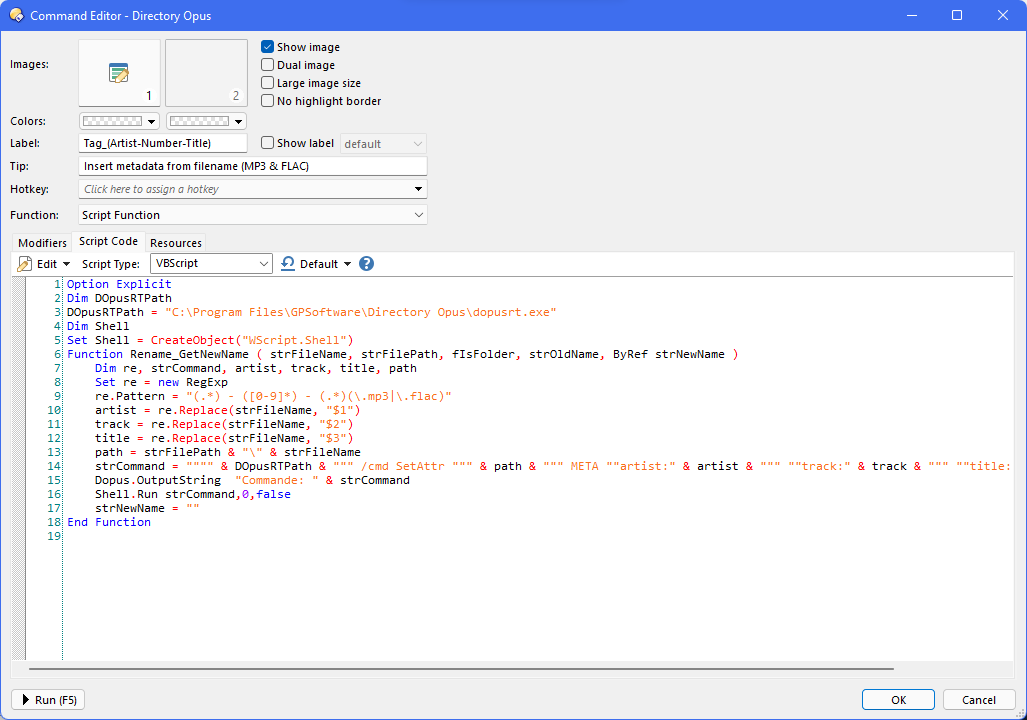Click the reset Default arrow icon

point(288,263)
